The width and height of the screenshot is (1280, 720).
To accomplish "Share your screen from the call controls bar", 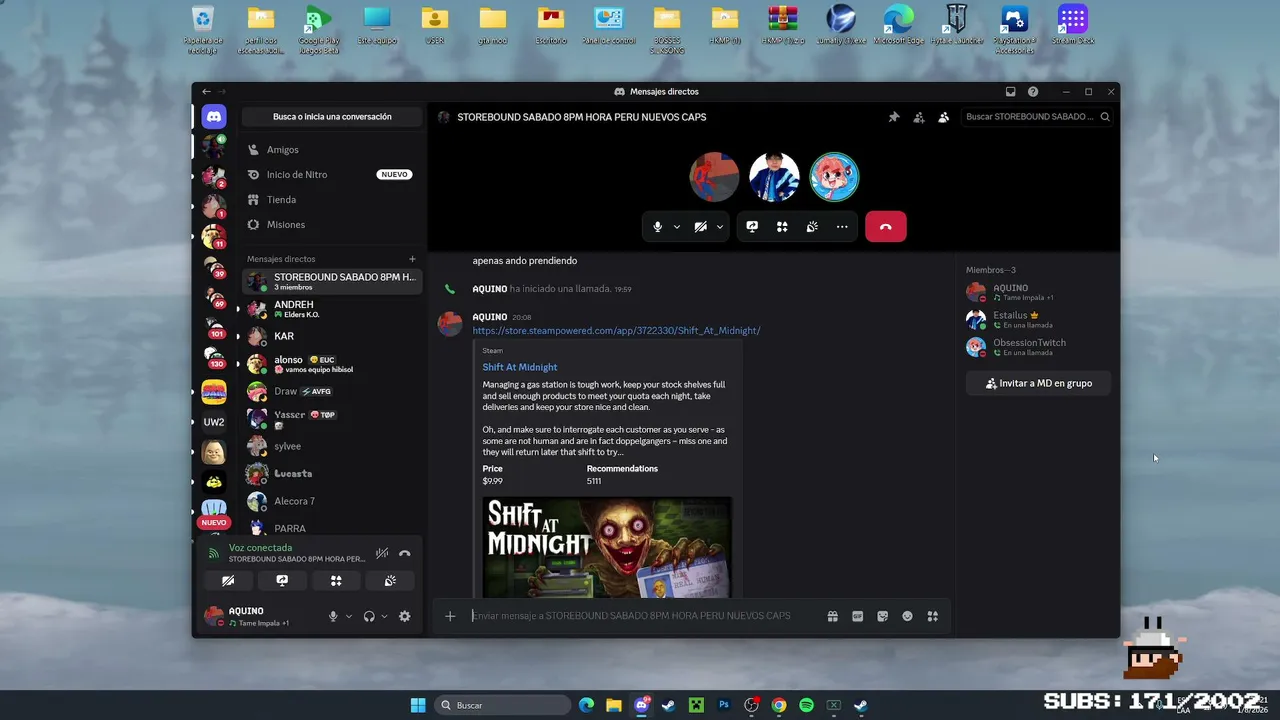I will [x=752, y=227].
